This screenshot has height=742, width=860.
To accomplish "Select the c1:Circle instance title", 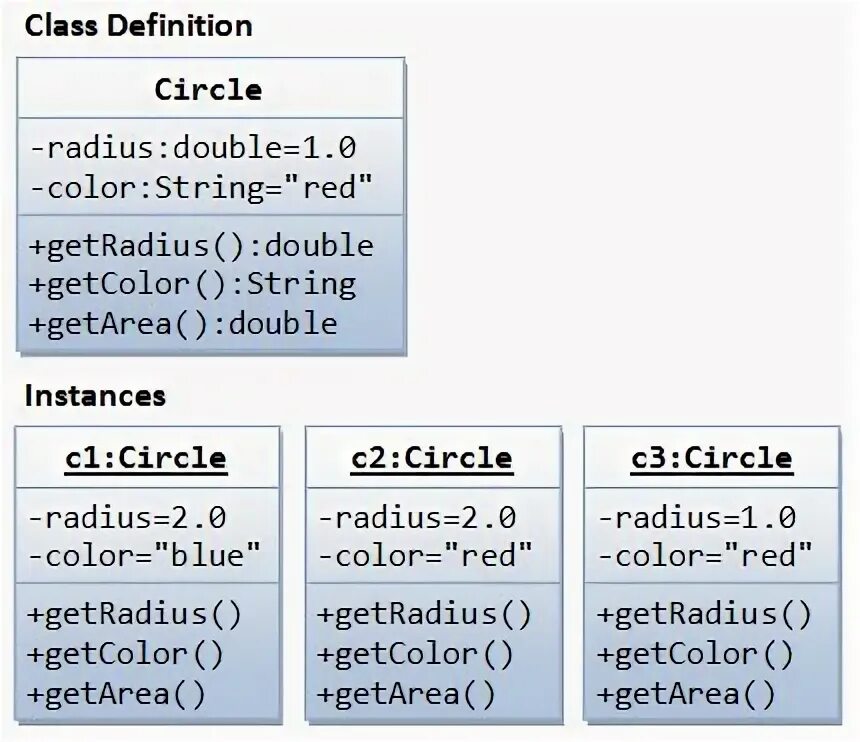I will pos(146,458).
